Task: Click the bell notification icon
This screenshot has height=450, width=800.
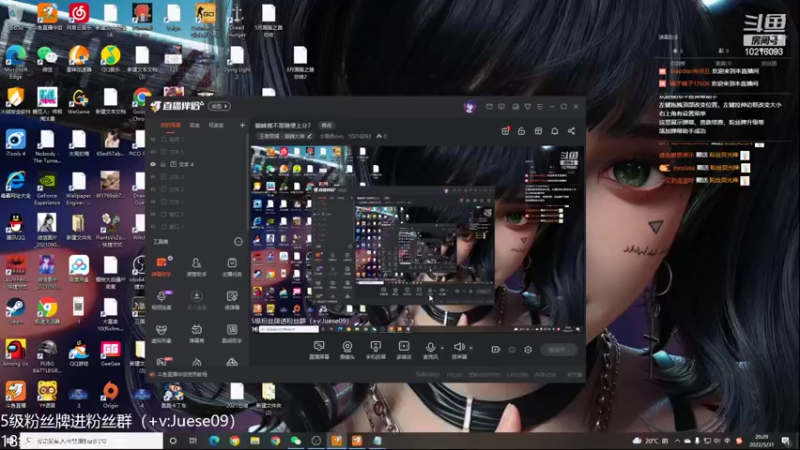Action: coord(555,131)
